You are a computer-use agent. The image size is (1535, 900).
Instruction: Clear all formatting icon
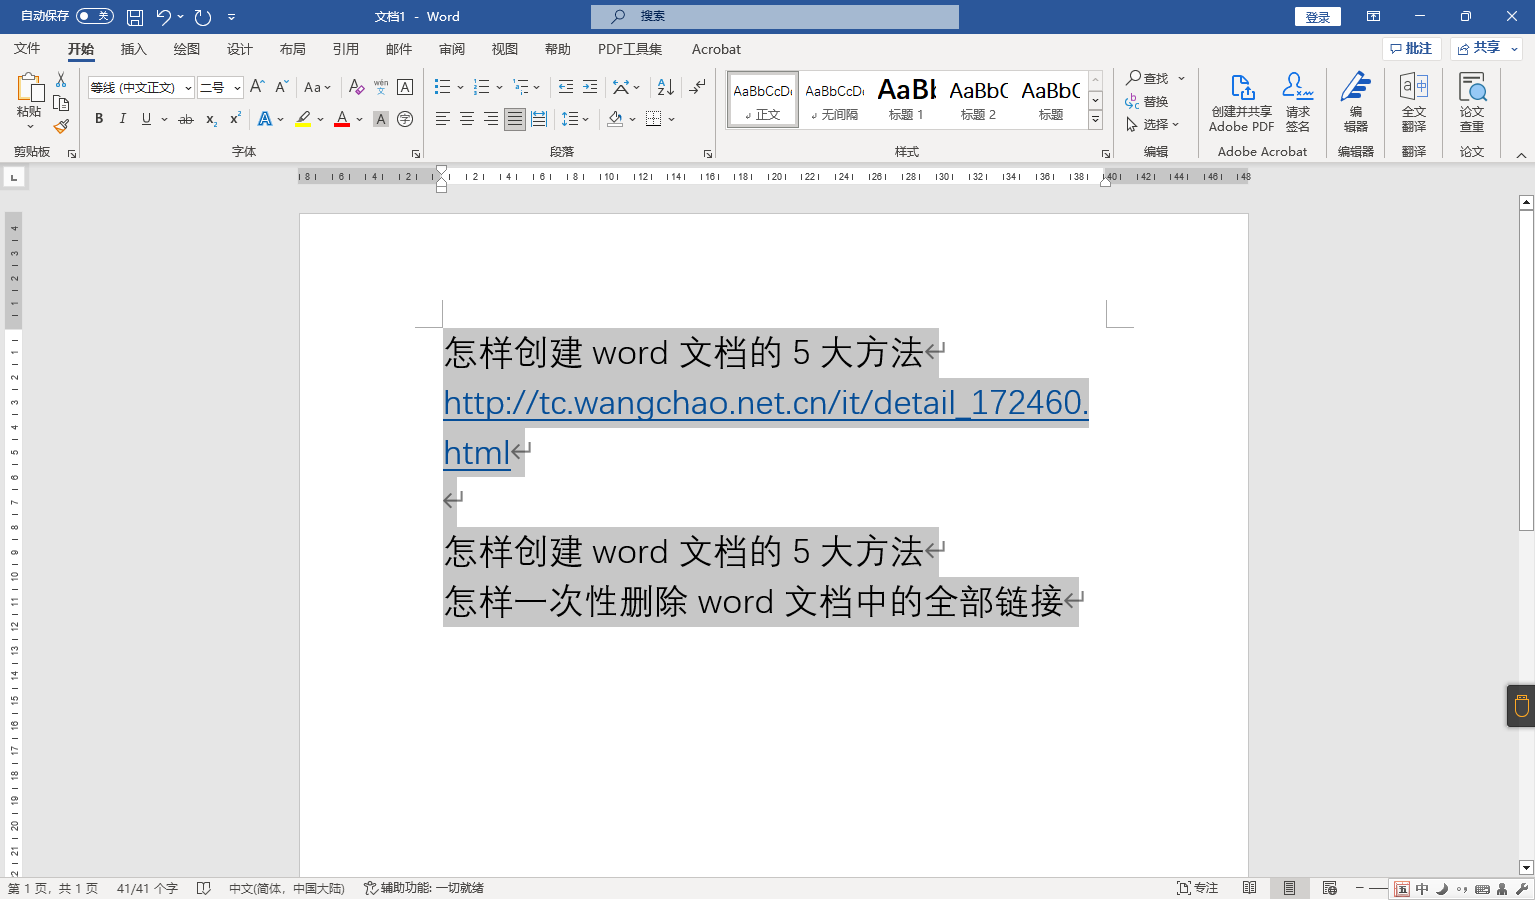(x=356, y=87)
